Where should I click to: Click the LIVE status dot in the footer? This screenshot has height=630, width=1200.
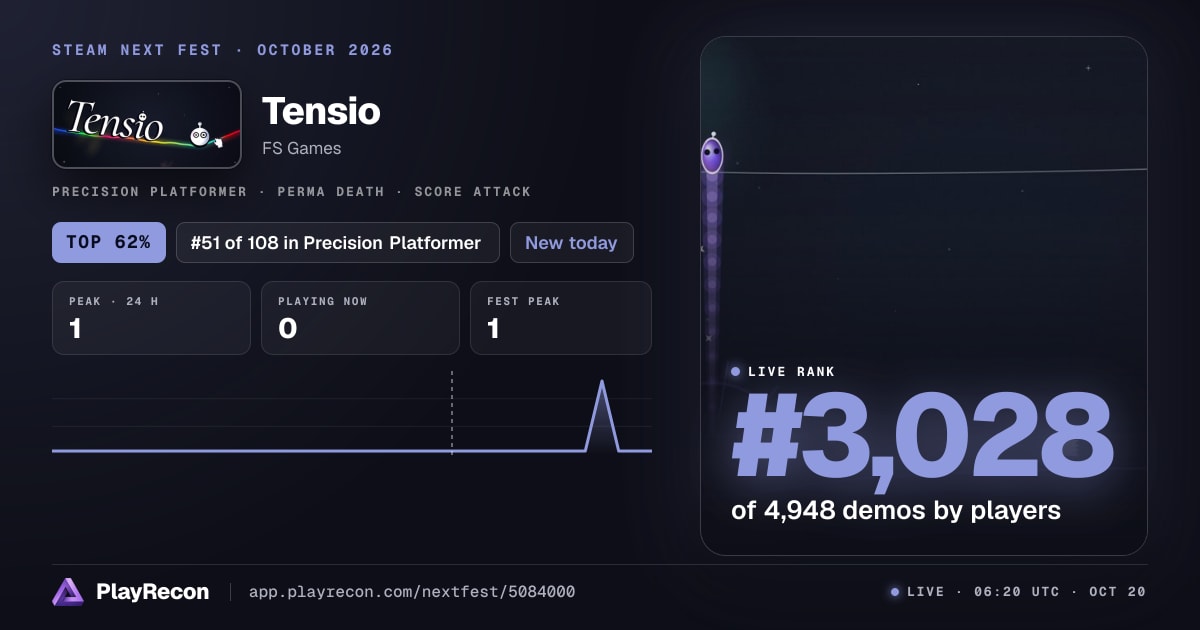click(894, 592)
